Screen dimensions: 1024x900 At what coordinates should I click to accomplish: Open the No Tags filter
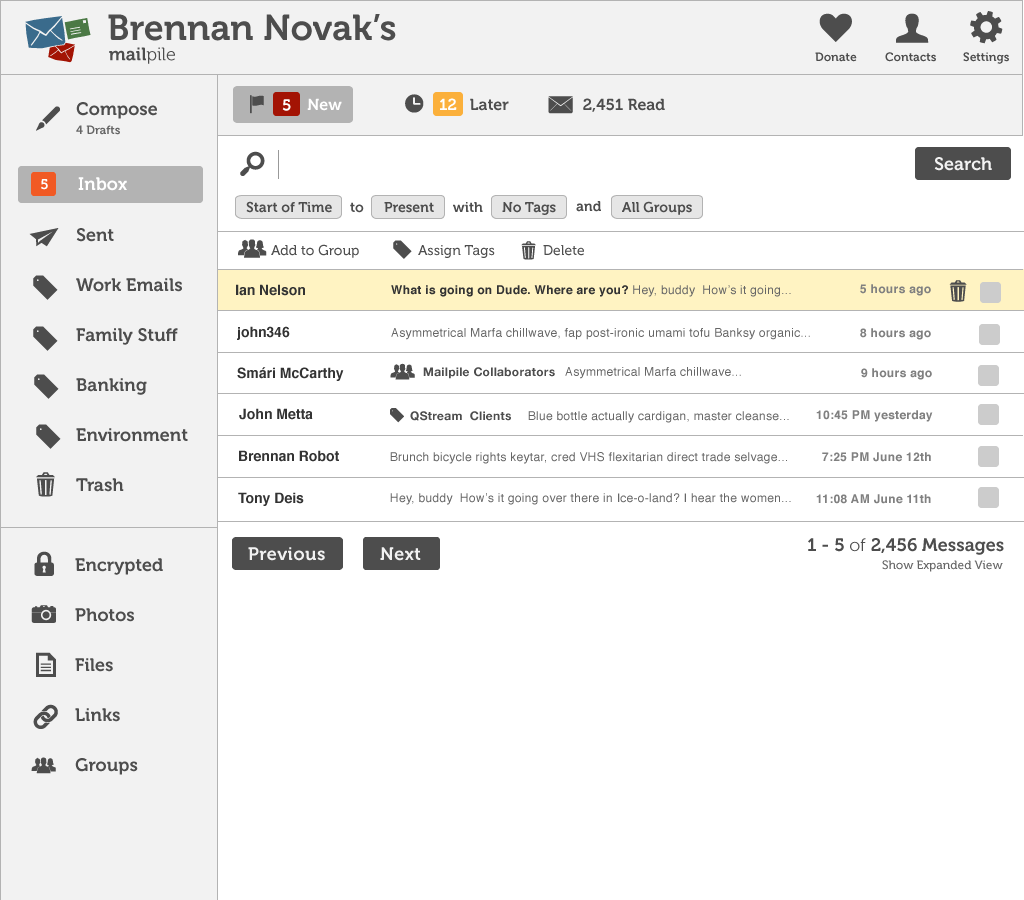coord(529,207)
